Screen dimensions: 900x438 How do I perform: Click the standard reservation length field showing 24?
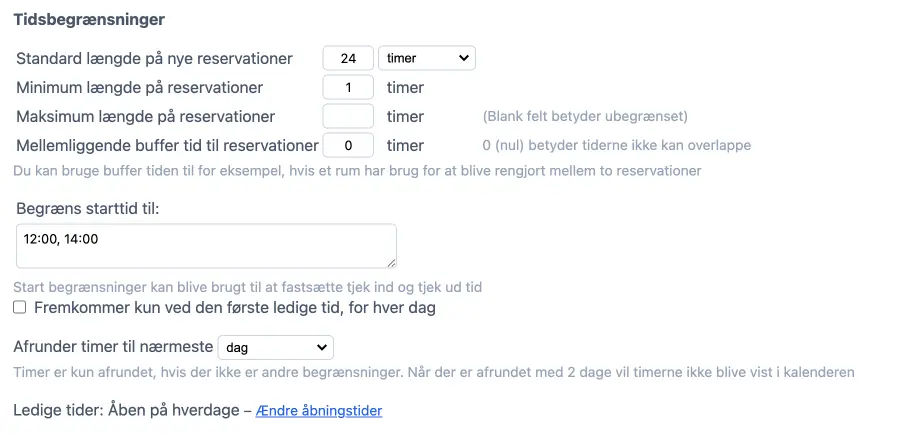click(348, 58)
